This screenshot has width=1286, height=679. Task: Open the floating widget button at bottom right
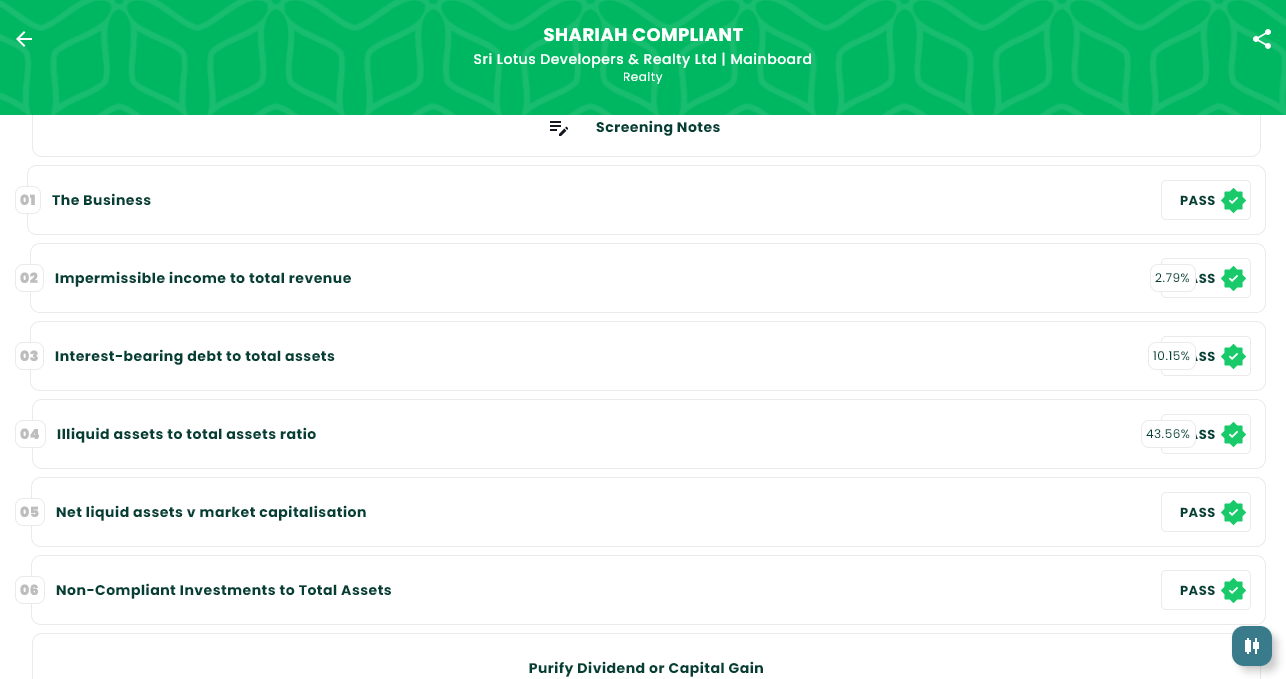[x=1252, y=646]
